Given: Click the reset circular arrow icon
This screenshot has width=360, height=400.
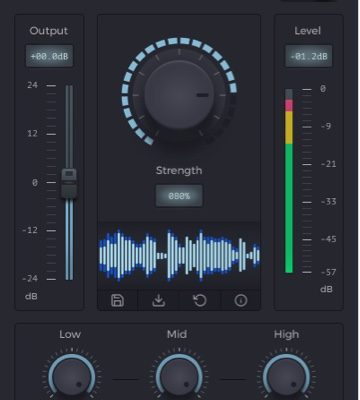Looking at the screenshot, I should [x=200, y=301].
